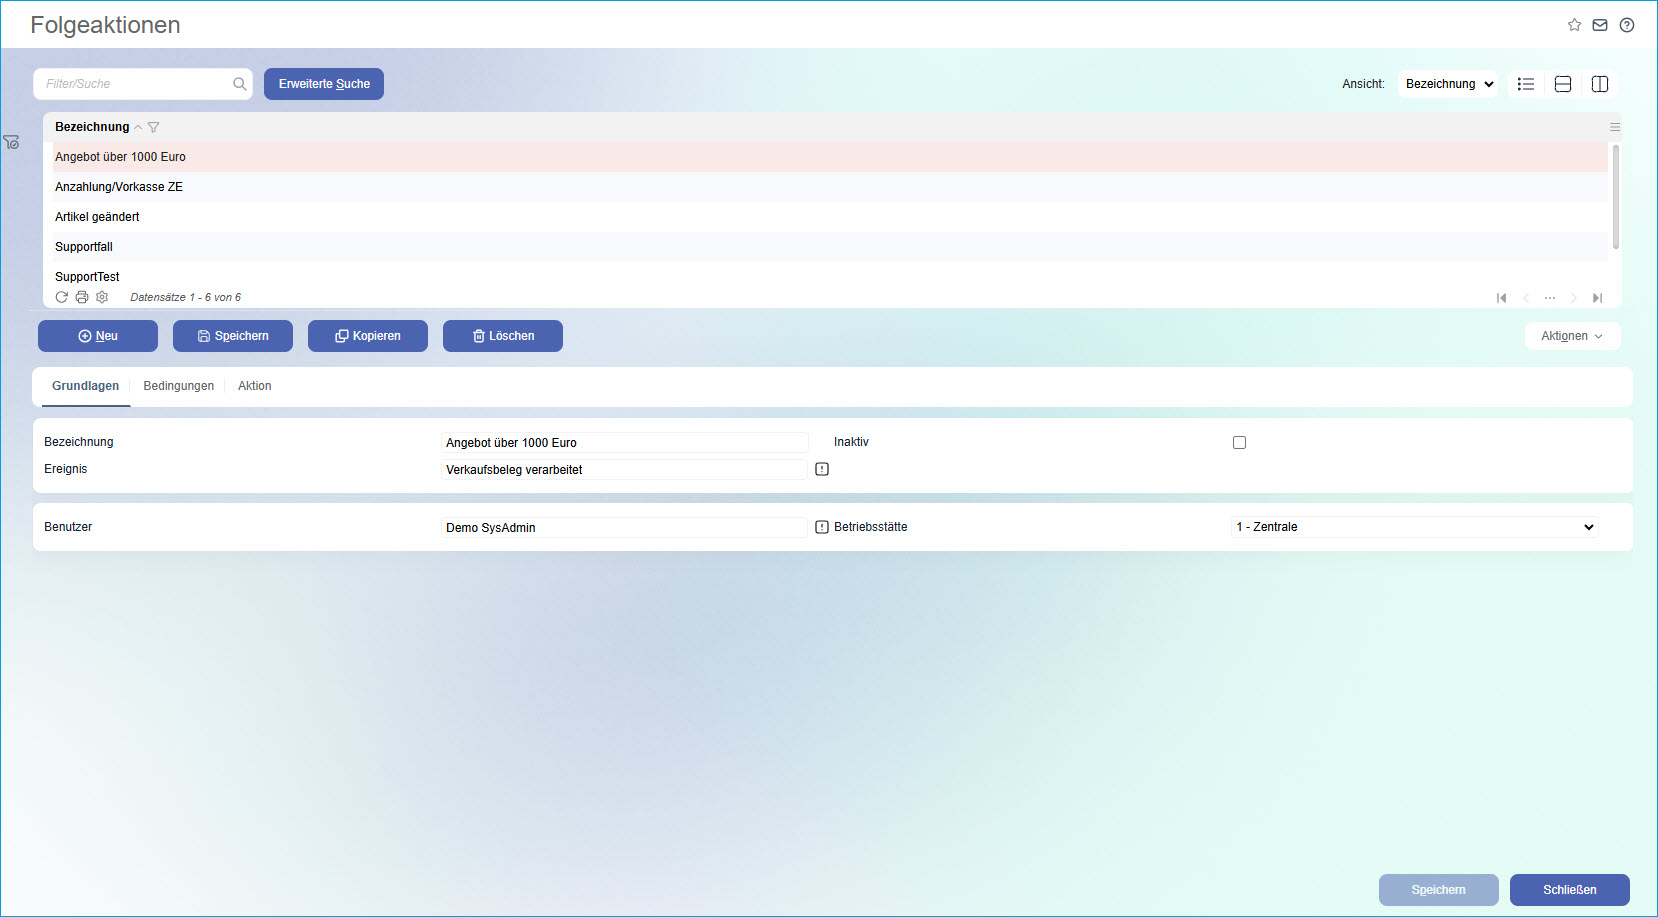The width and height of the screenshot is (1658, 917).
Task: Select vertical split view layout icon
Action: (1600, 84)
